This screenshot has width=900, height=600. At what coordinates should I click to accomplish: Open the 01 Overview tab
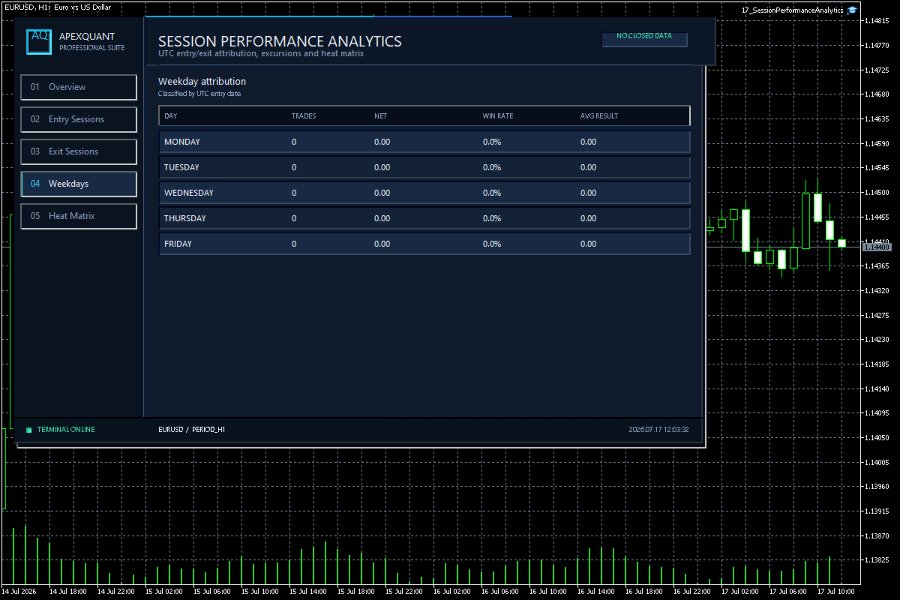(79, 87)
